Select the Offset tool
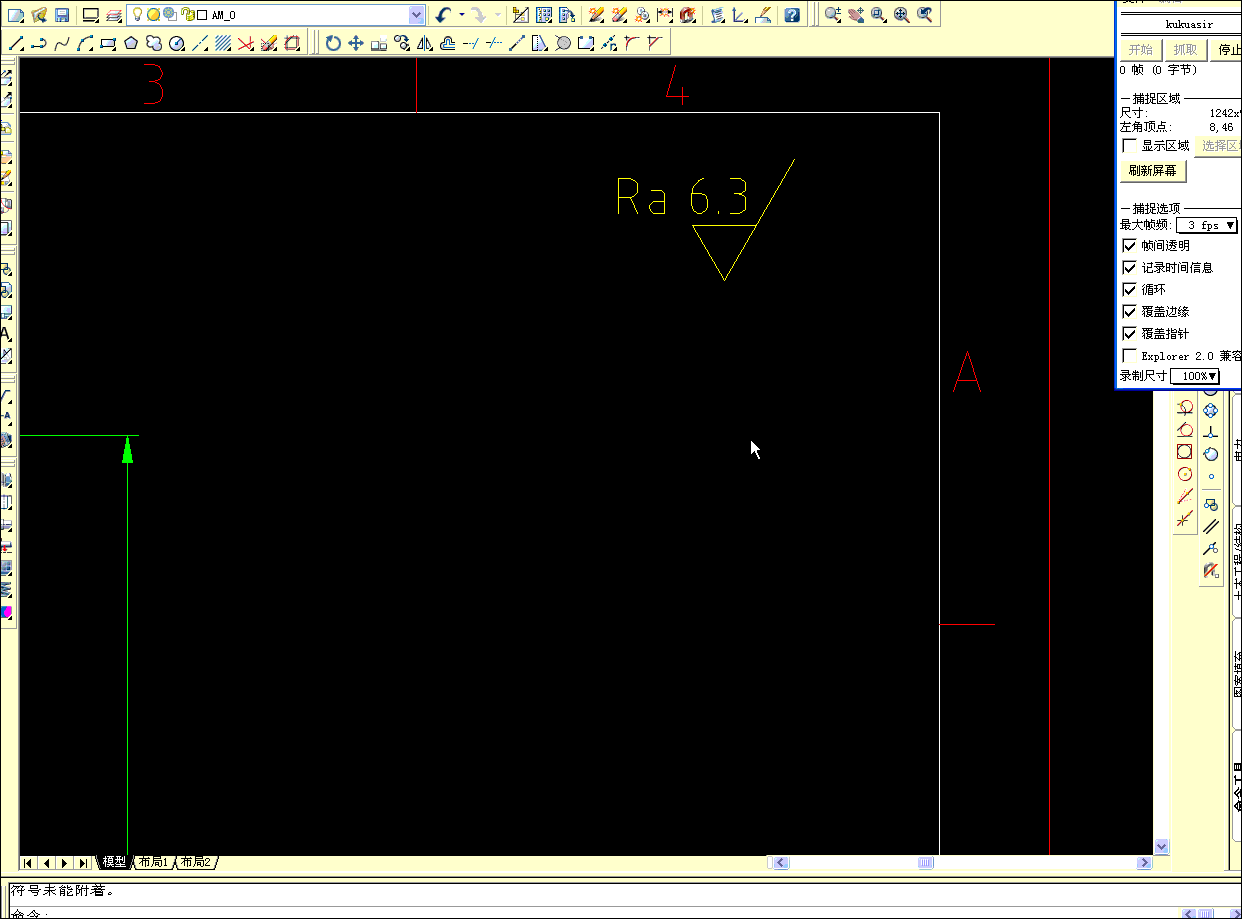1242x919 pixels. [447, 43]
